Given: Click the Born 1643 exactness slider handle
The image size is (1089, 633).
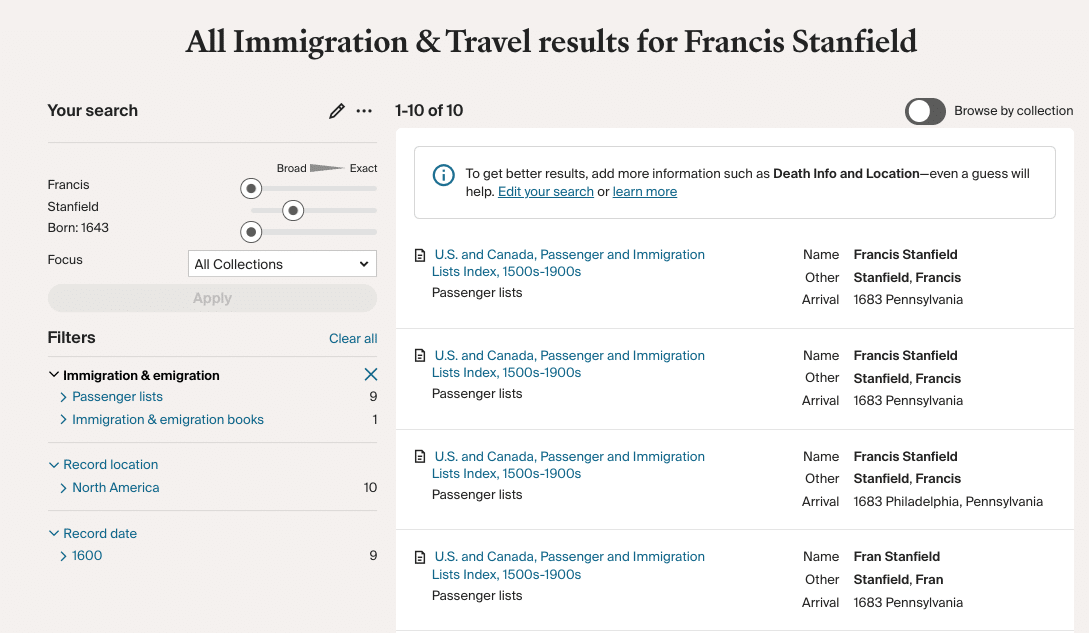Looking at the screenshot, I should [251, 232].
